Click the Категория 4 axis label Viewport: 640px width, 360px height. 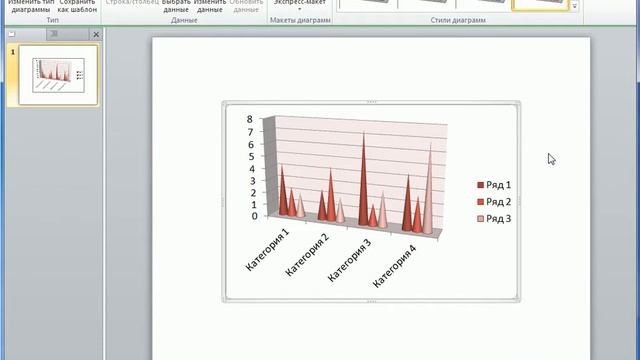[x=394, y=266]
